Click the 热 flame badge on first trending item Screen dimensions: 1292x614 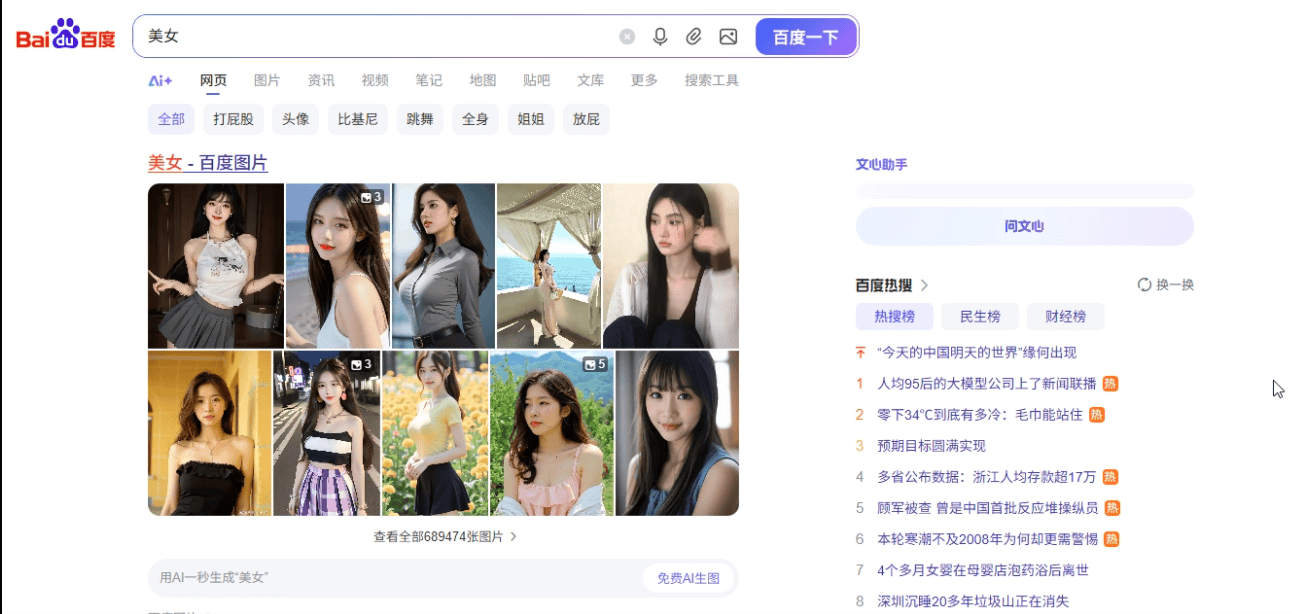(1112, 383)
